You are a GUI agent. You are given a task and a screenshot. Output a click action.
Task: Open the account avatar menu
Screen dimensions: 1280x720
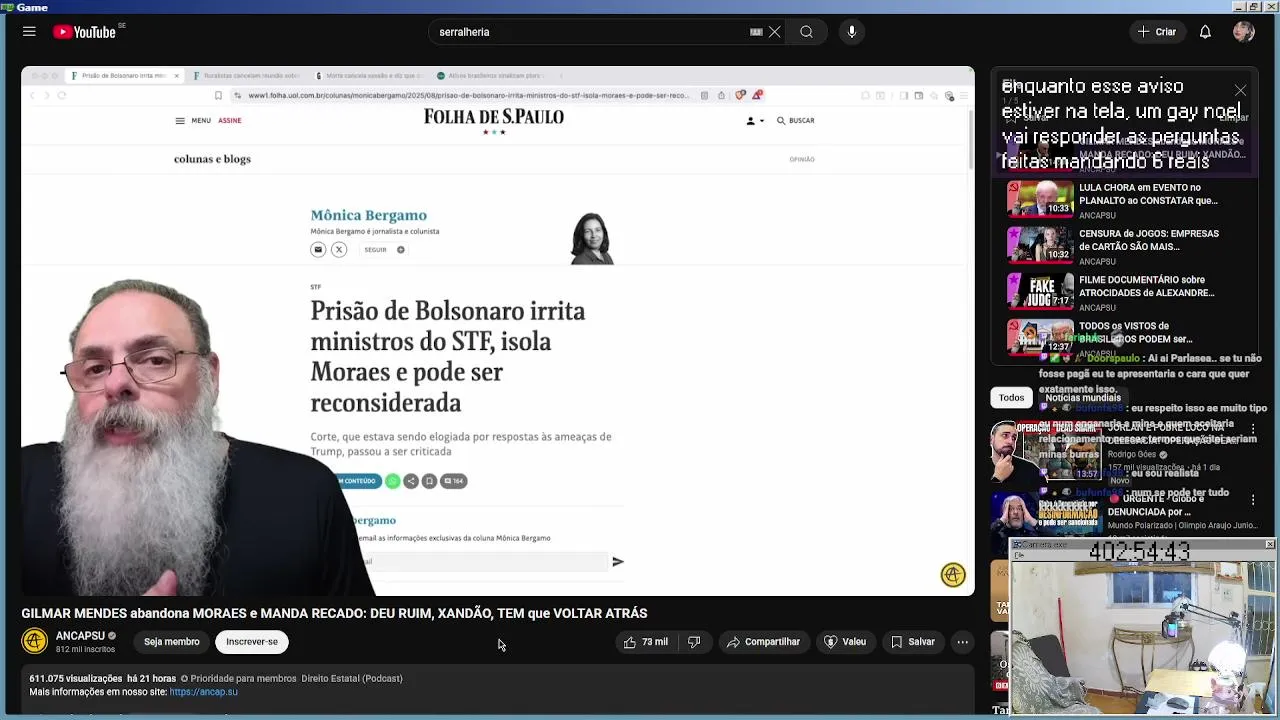1244,32
